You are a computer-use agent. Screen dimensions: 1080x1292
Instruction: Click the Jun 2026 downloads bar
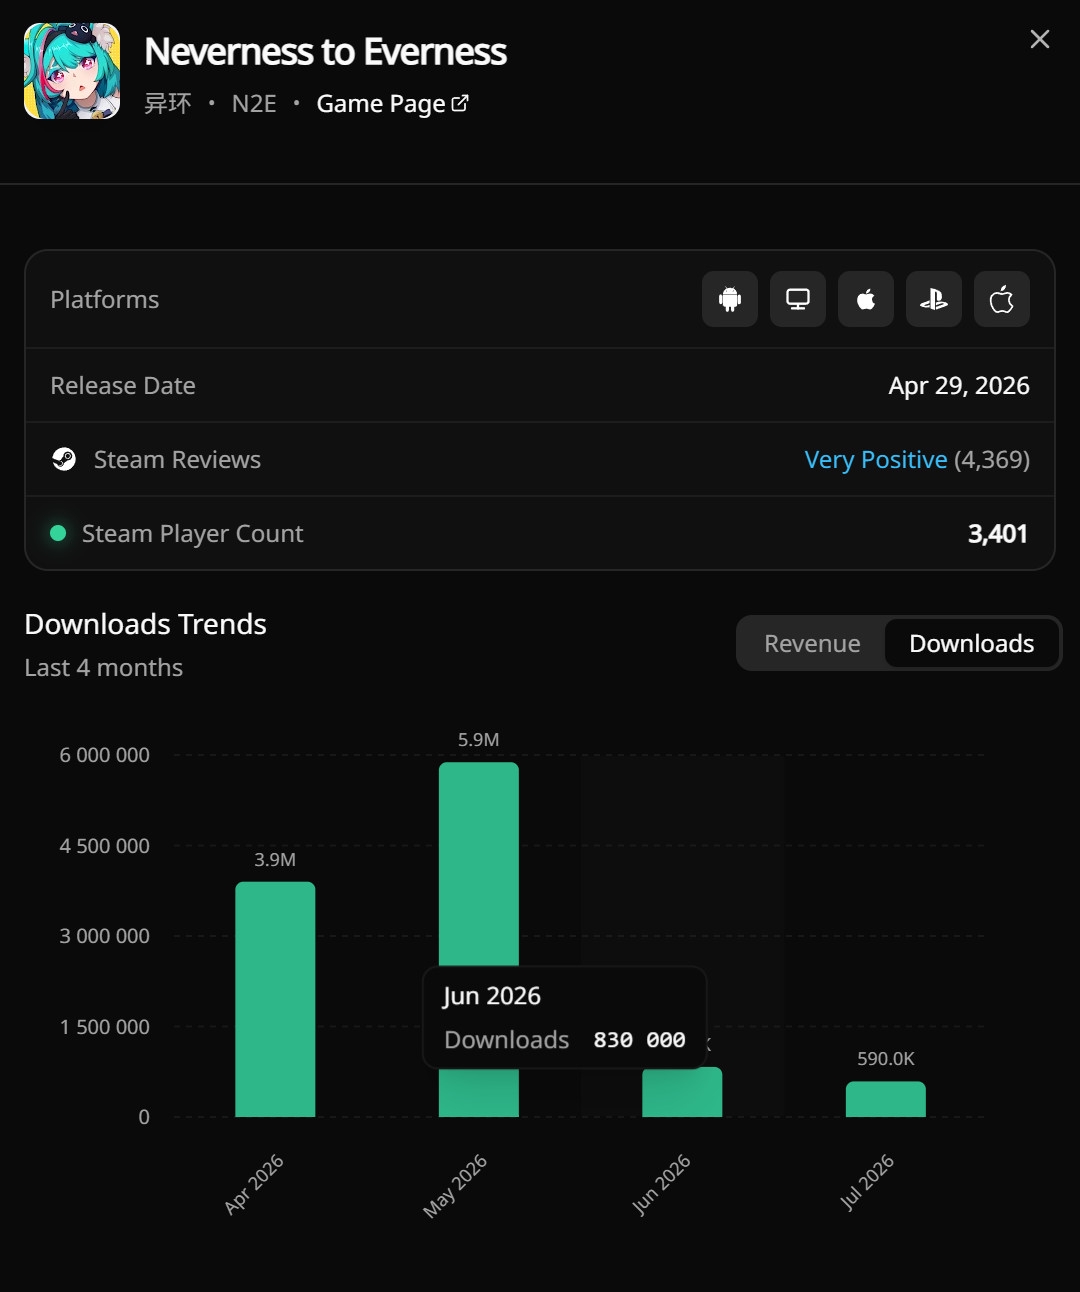coord(682,1092)
